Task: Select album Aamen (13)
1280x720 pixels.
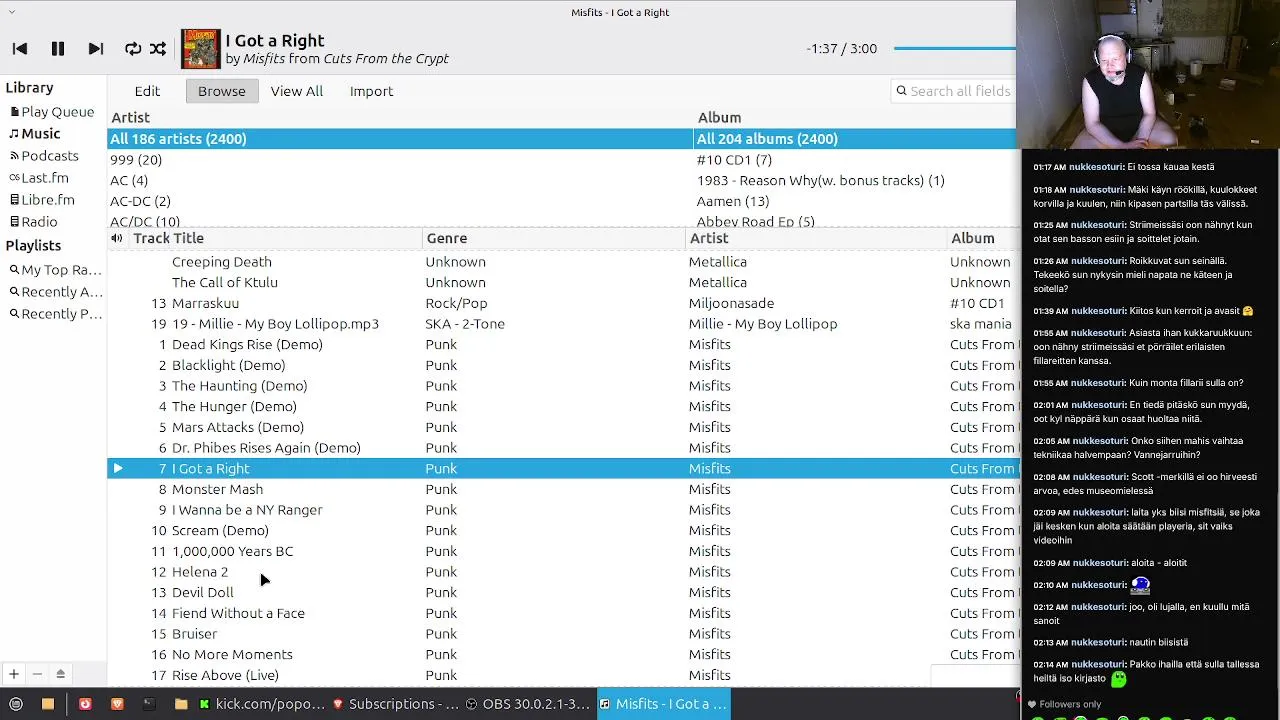Action: (733, 202)
